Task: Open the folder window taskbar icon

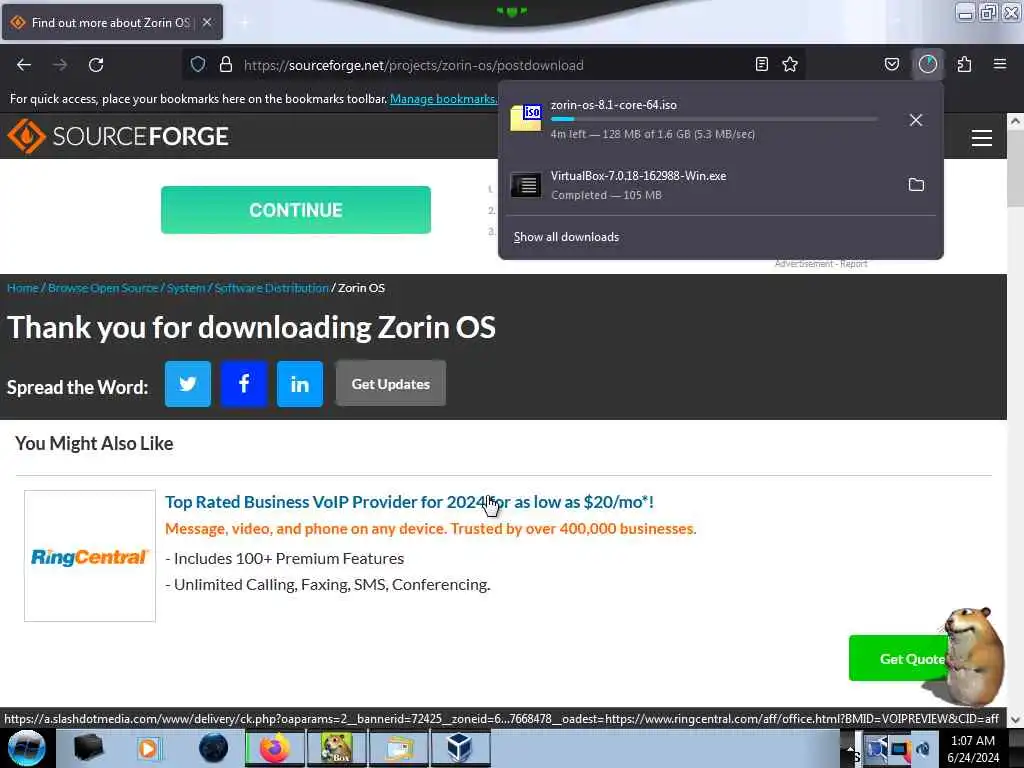Action: (398, 748)
